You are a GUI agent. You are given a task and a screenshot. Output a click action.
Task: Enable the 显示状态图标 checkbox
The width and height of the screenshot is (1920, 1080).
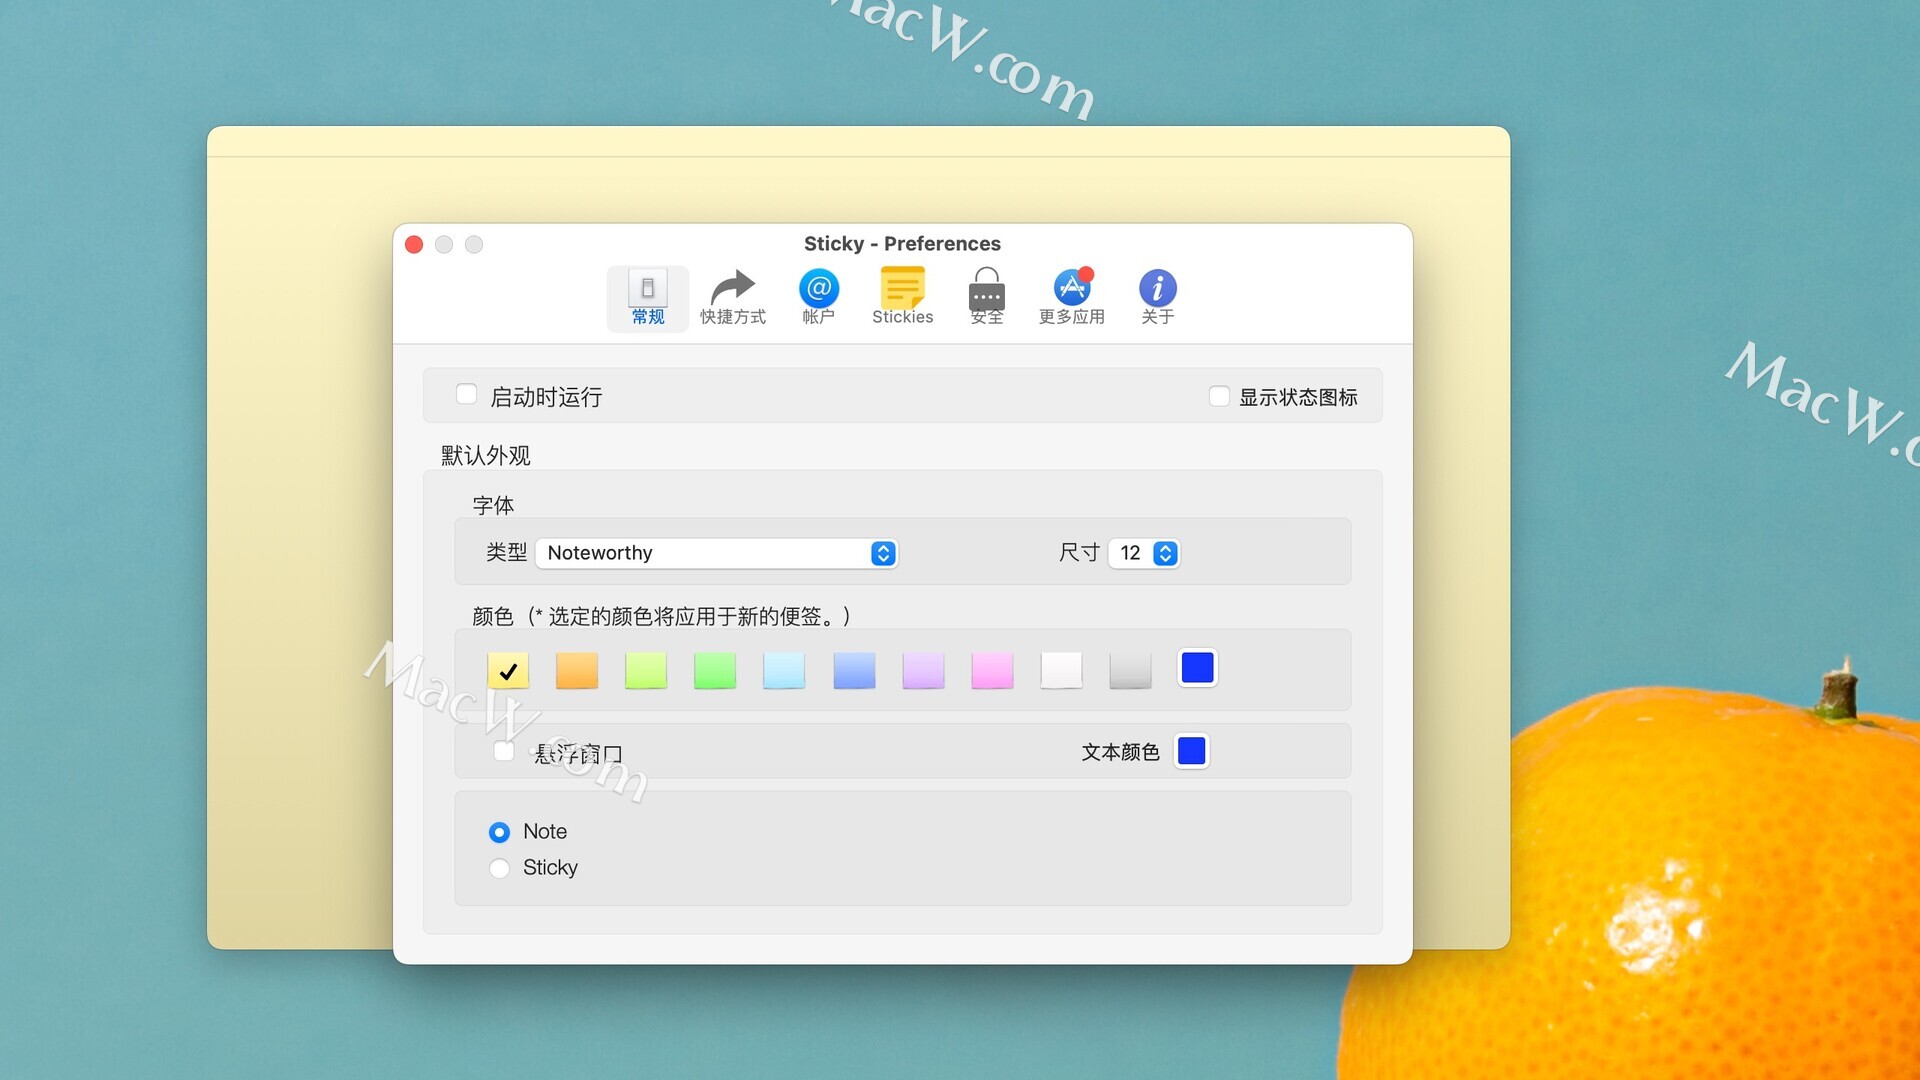point(1219,397)
